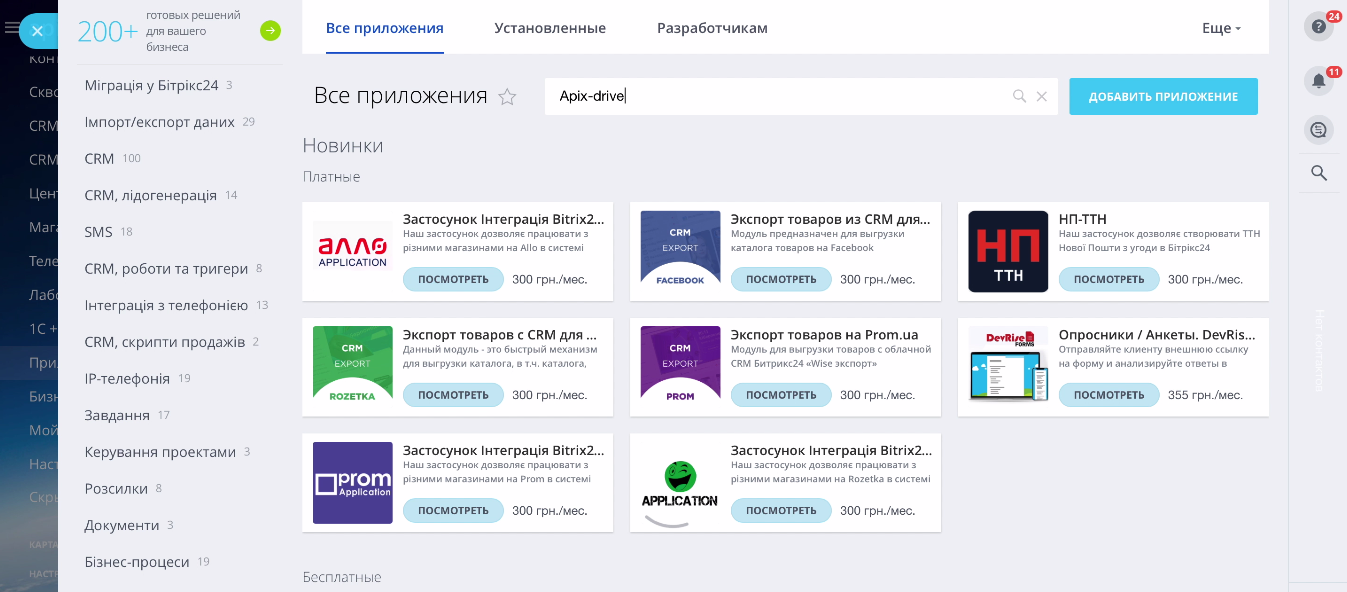This screenshot has width=1347, height=592.
Task: Switch to Все приложения tab
Action: tap(385, 28)
